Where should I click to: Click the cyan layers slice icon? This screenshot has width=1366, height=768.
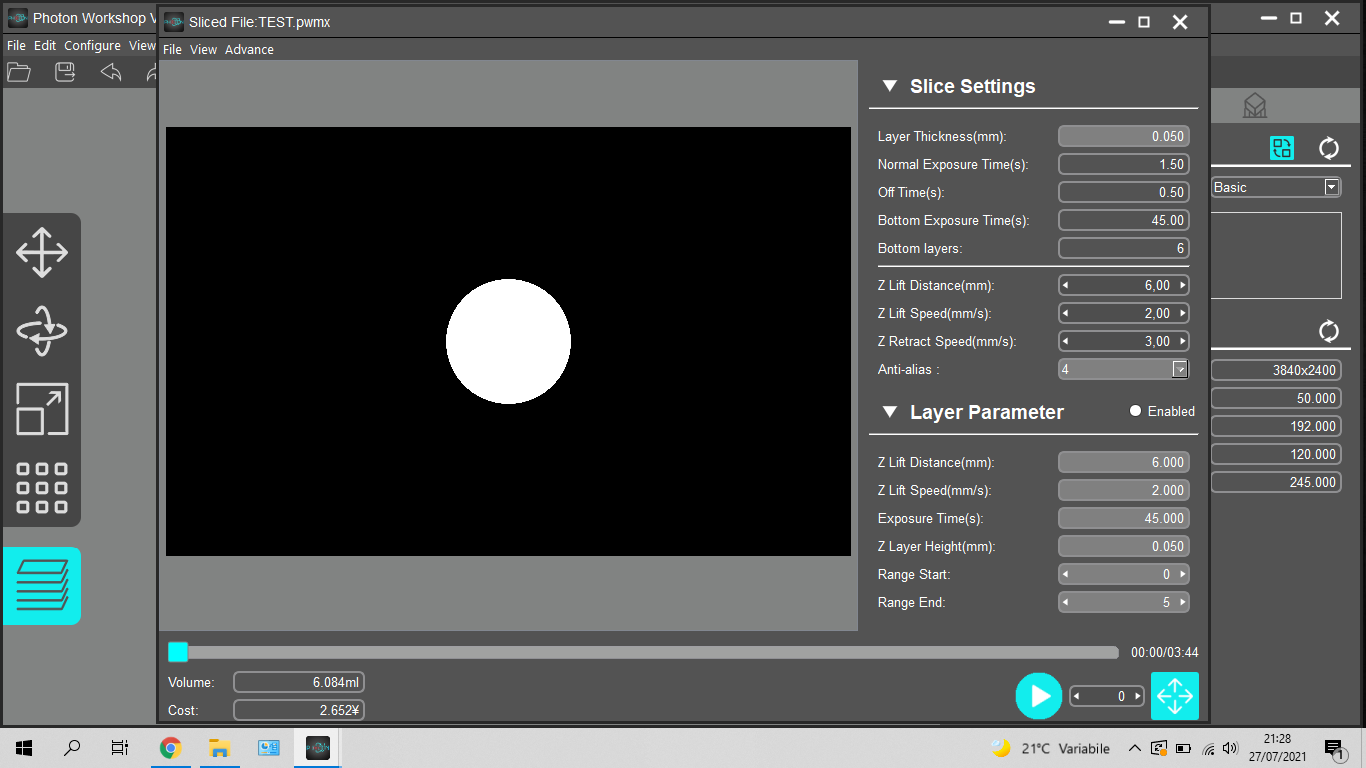tap(42, 586)
